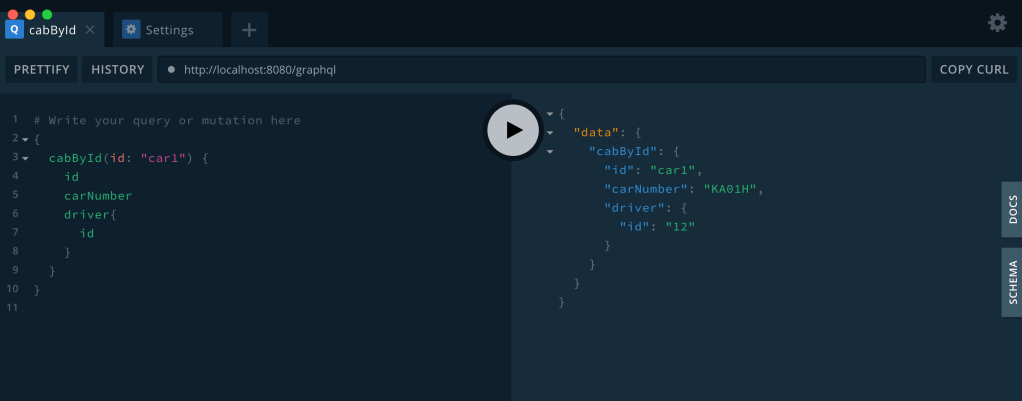The image size is (1022, 401).
Task: Collapse the query block at line 2
Action: pos(25,139)
